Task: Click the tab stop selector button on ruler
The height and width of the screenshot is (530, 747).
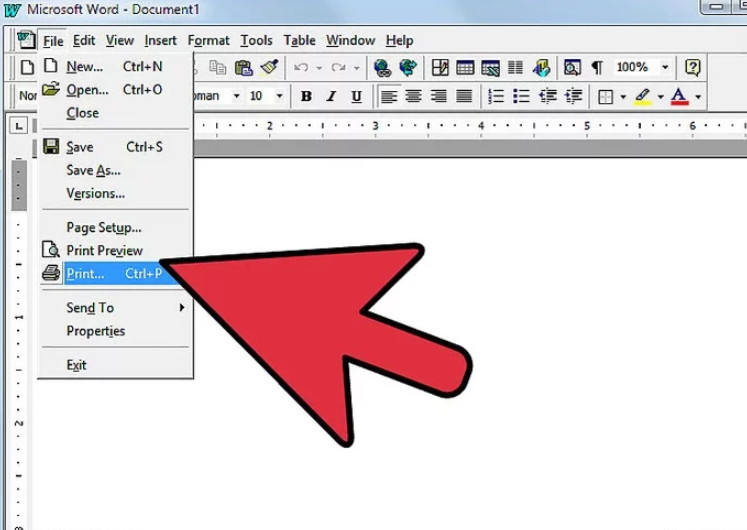Action: (19, 126)
